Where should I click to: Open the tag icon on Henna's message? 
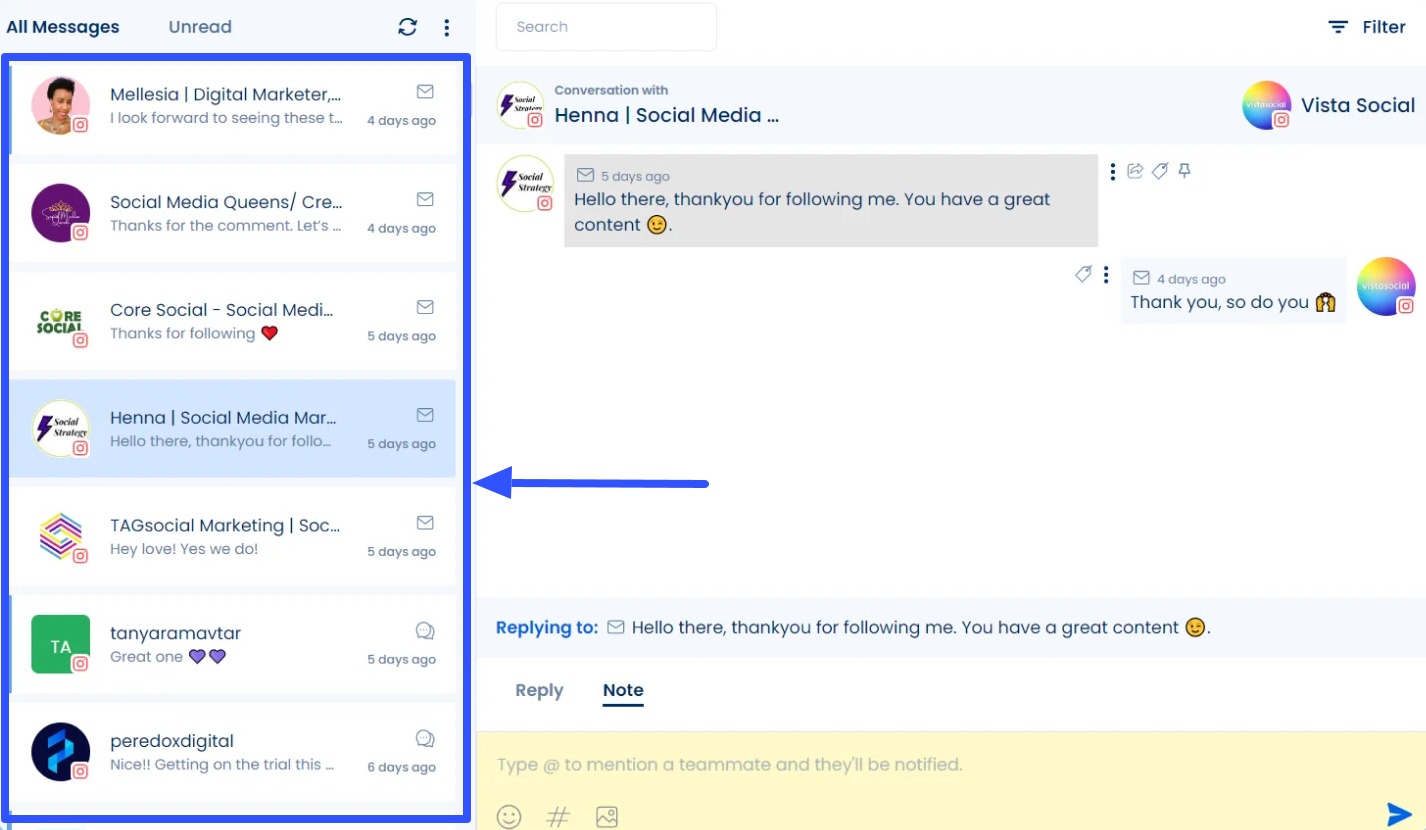click(x=1160, y=171)
